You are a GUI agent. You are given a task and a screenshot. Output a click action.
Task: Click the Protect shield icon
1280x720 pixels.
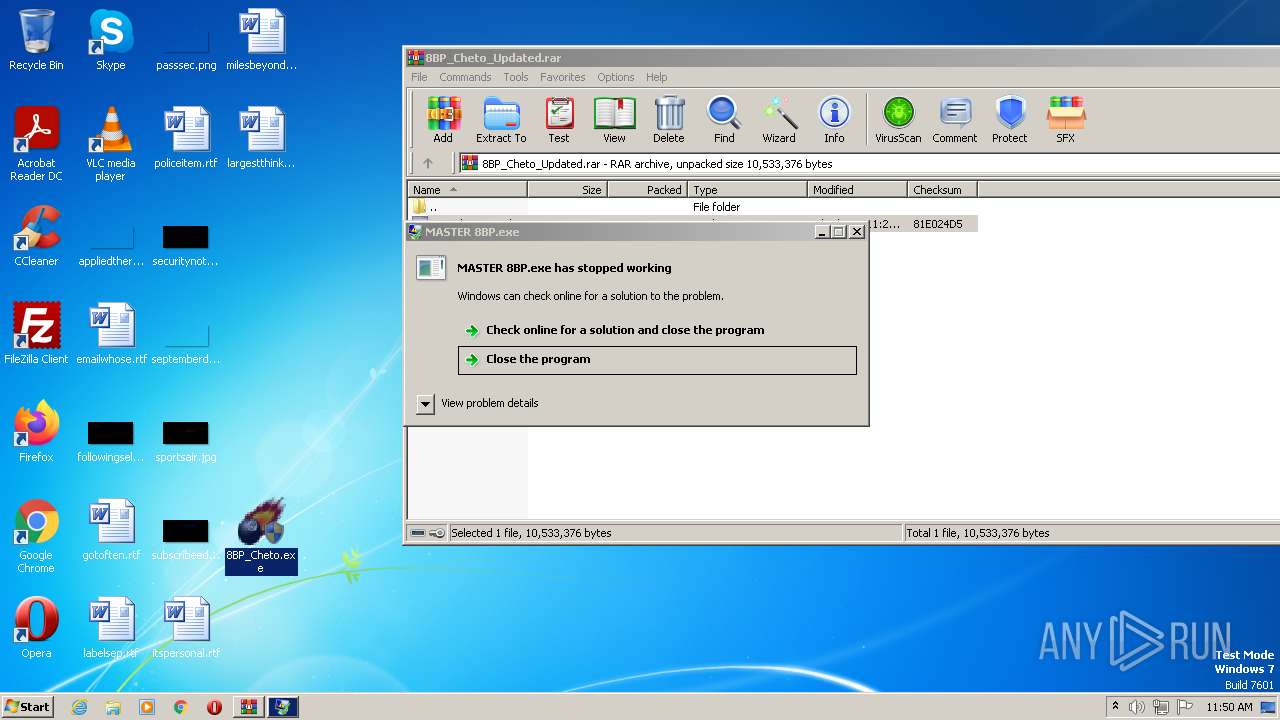pyautogui.click(x=1010, y=120)
